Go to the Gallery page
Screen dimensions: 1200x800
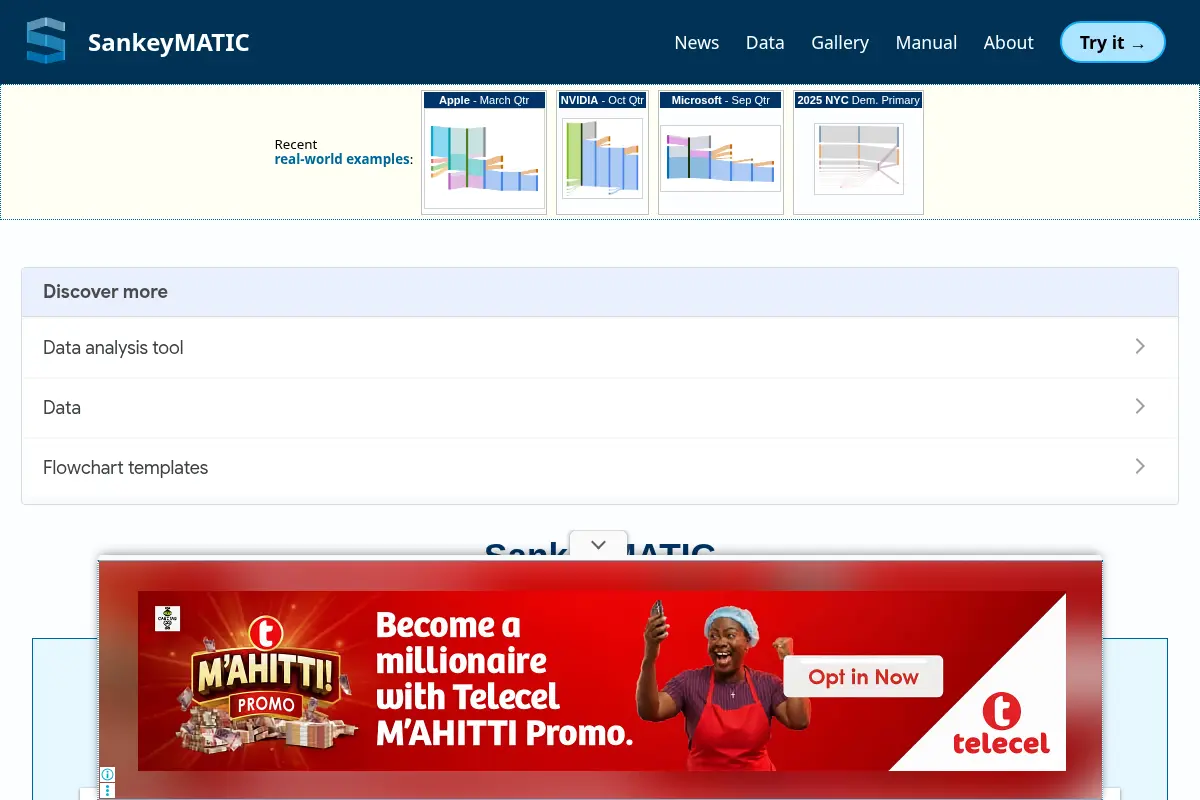tap(840, 43)
